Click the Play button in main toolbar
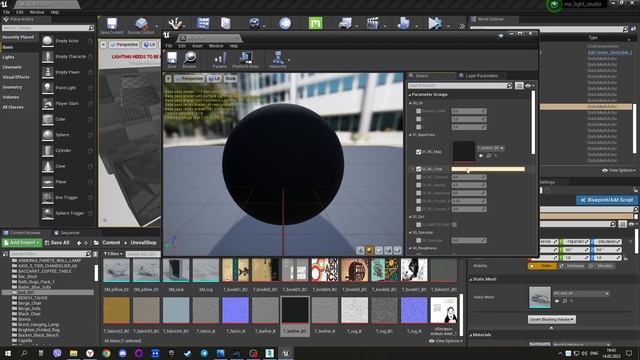Image resolution: width=640 pixels, height=360 pixels. click(434, 23)
